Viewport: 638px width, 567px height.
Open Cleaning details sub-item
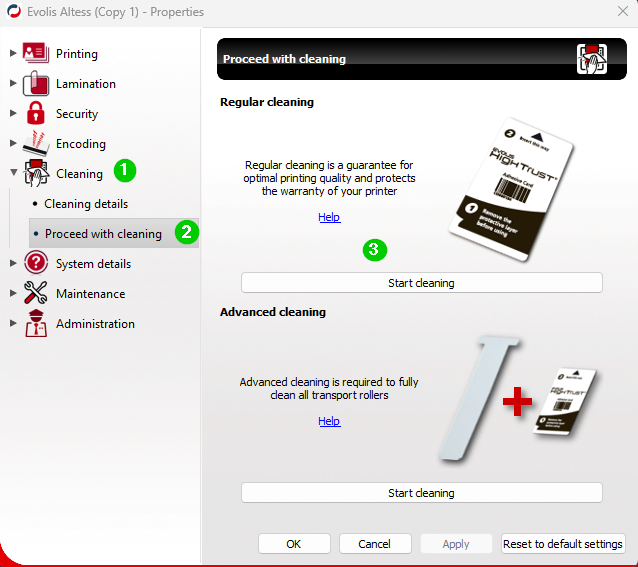86,204
